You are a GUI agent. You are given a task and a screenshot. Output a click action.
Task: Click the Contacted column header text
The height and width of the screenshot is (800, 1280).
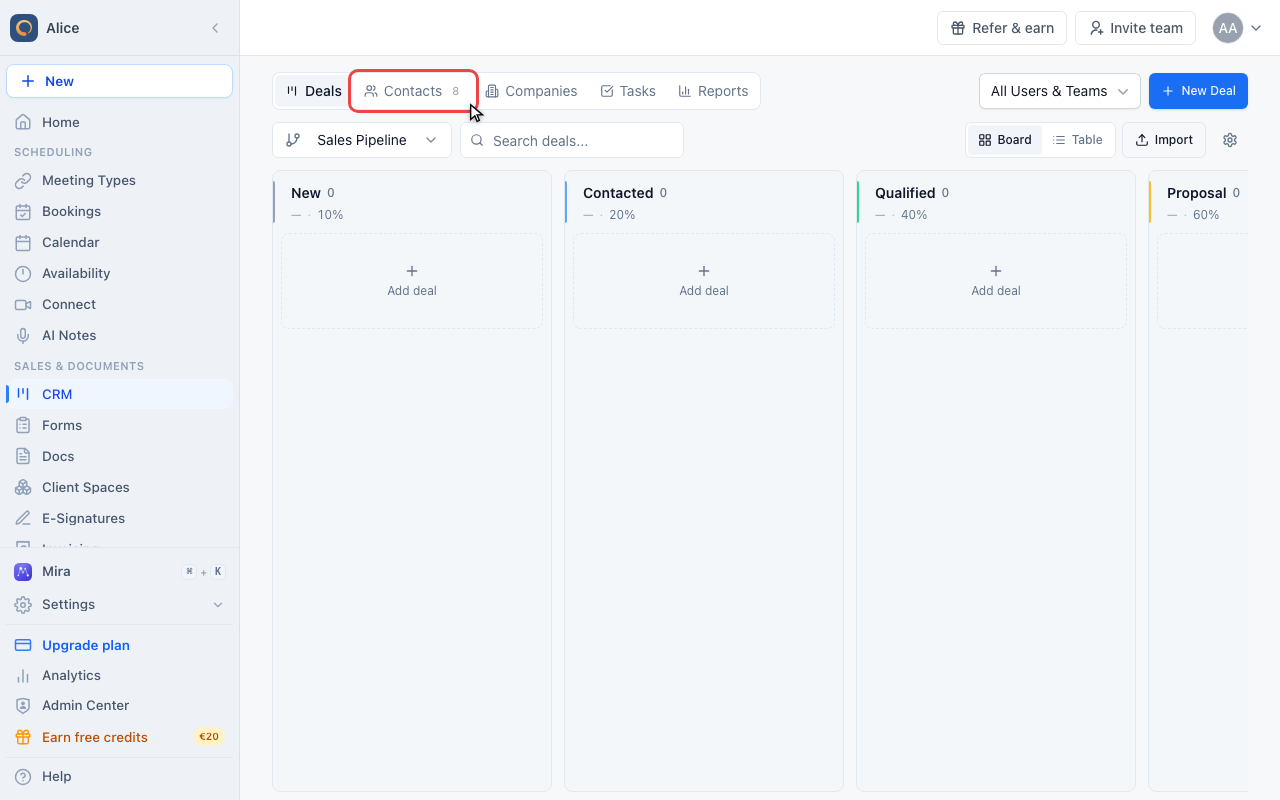point(618,193)
